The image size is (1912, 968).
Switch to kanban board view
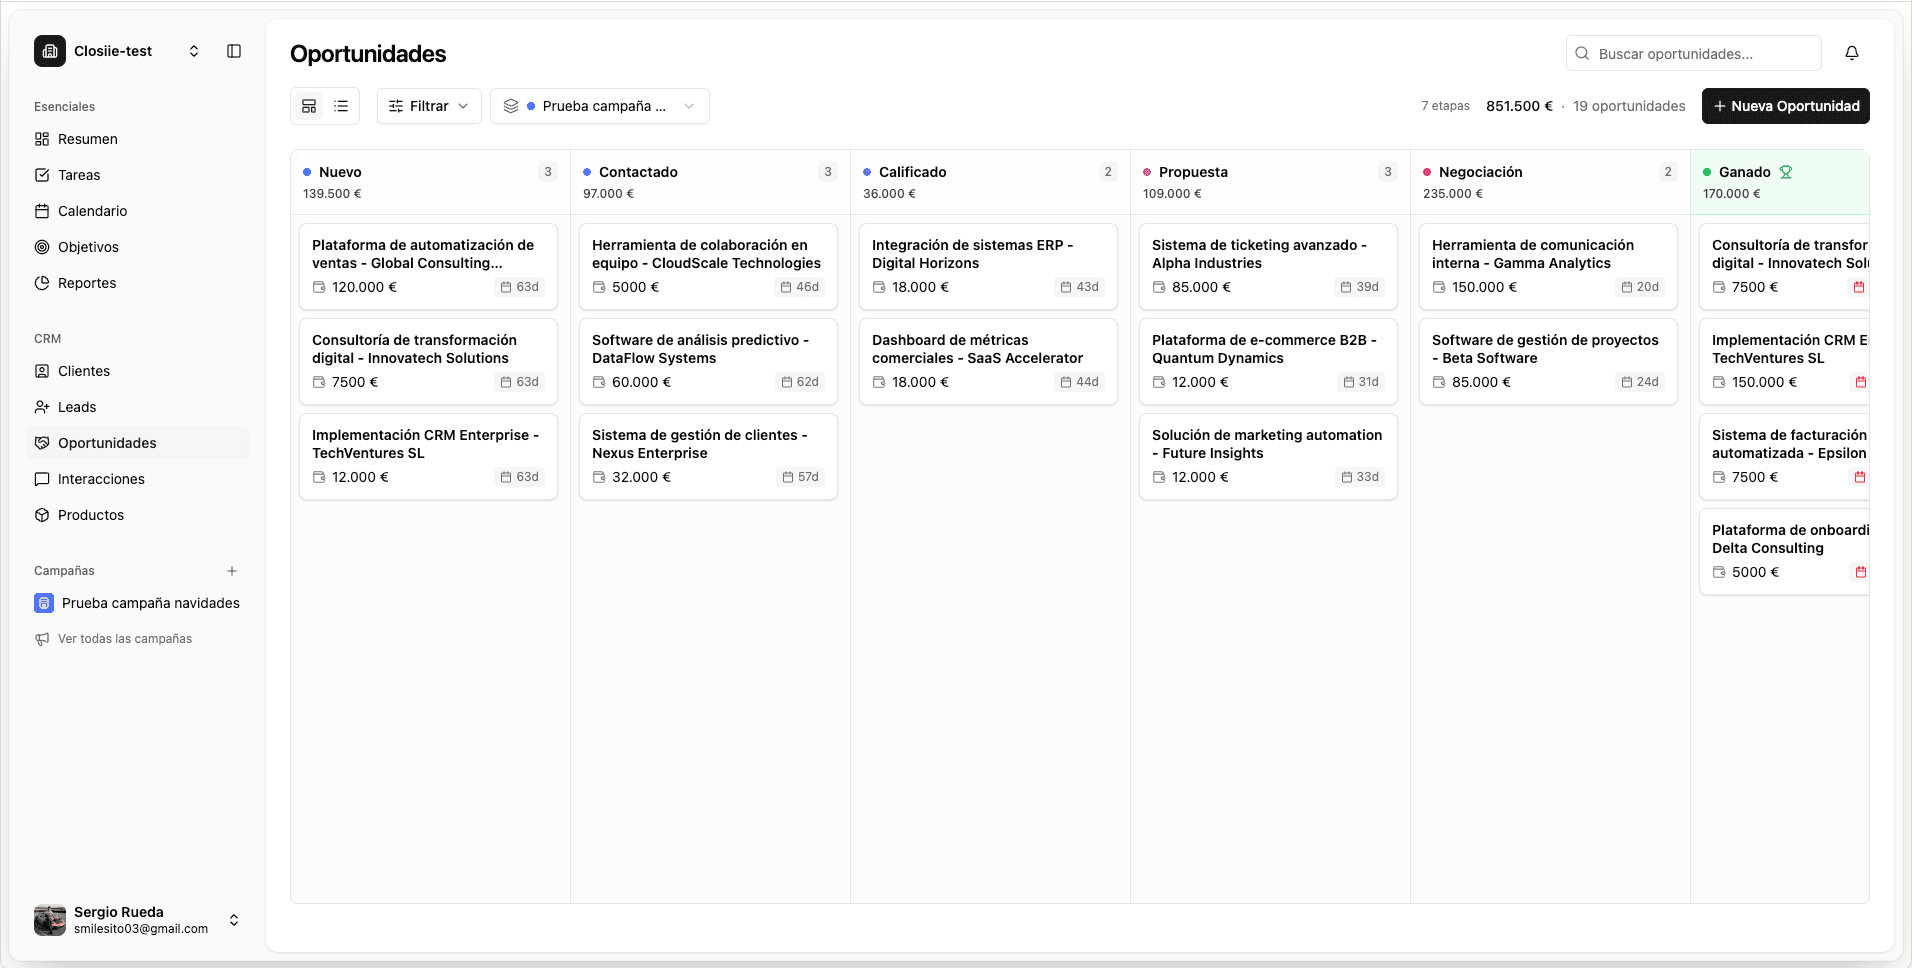pyautogui.click(x=309, y=106)
